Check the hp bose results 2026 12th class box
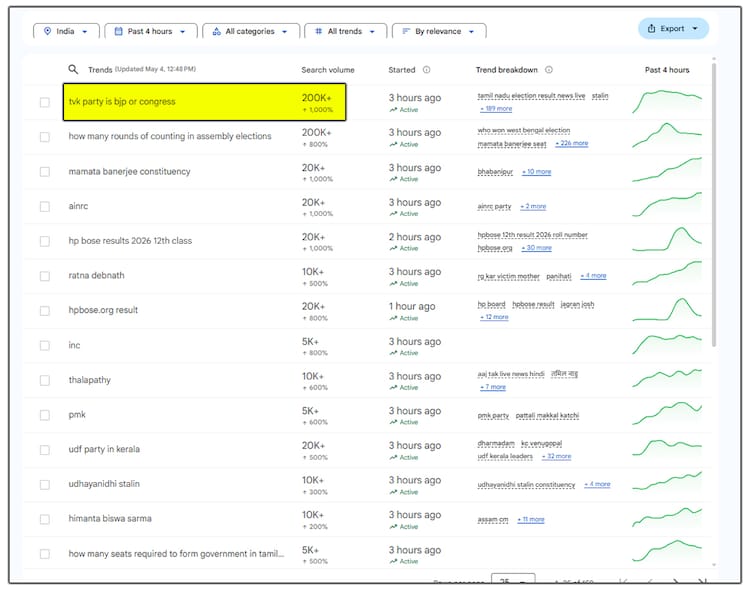 (44, 241)
